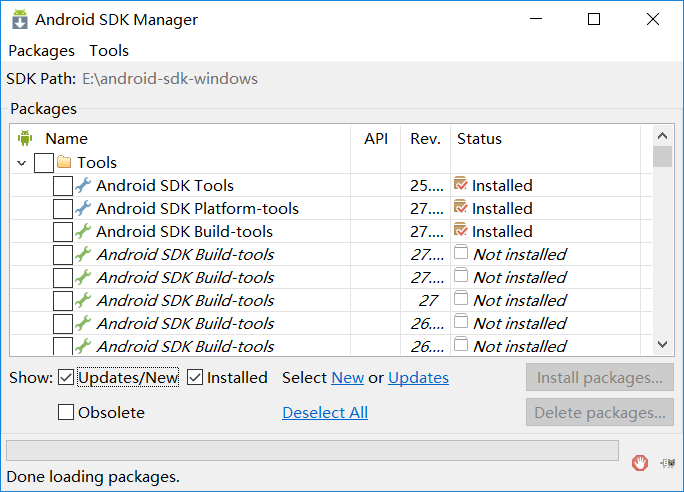Click the scrollbar up arrow in package list
The height and width of the screenshot is (492, 684).
pos(662,136)
